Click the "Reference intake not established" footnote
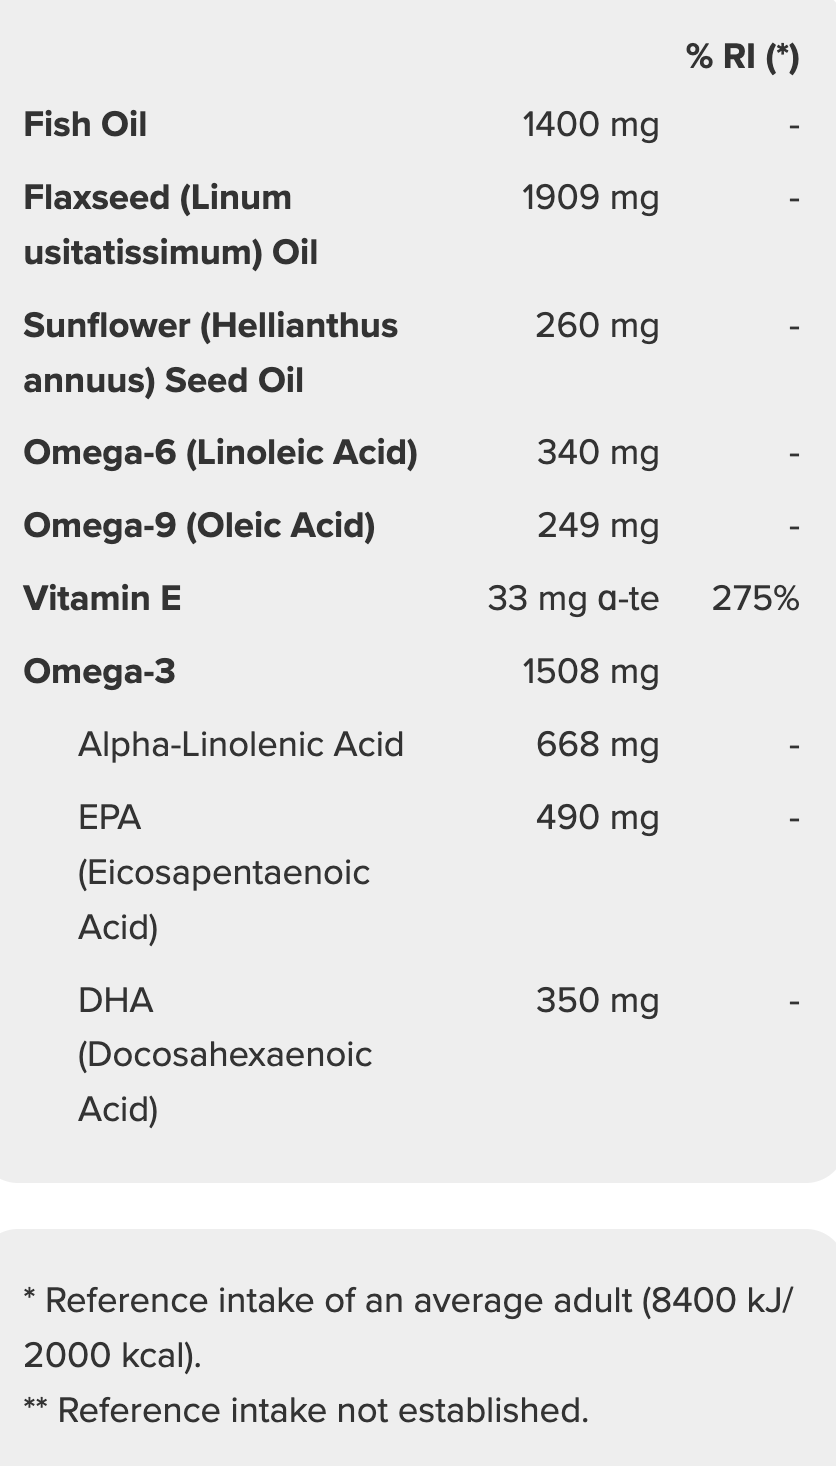Viewport: 836px width, 1466px height. coord(306,1410)
